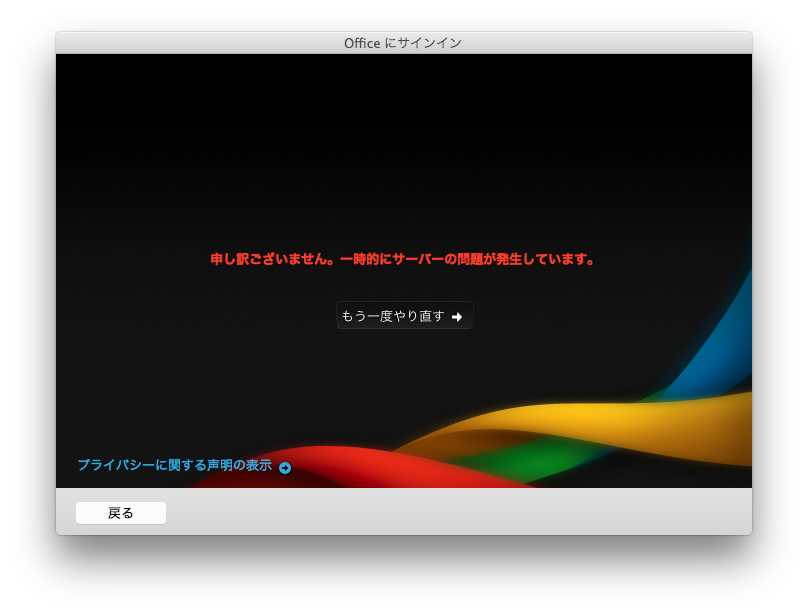The width and height of the screenshot is (808, 615).
Task: Click the red server error message text
Action: click(x=402, y=259)
